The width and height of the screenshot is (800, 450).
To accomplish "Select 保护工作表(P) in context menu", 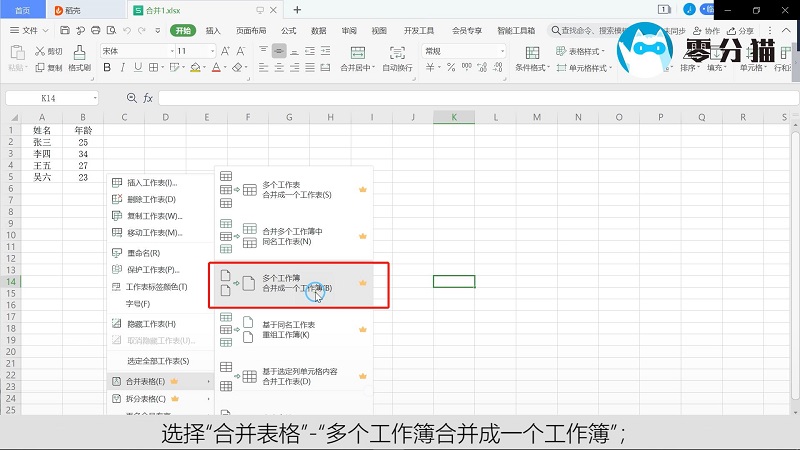I will 160,269.
